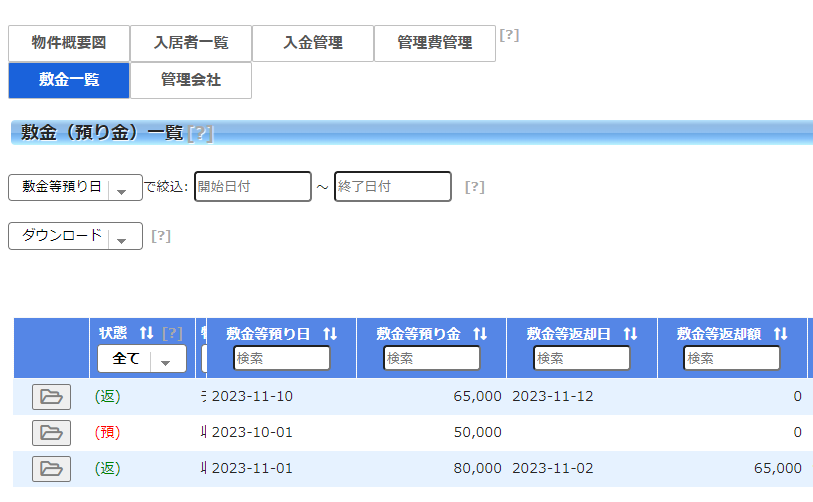Sort by 敷金等預り日 column arrows
The image size is (813, 502).
[330, 334]
